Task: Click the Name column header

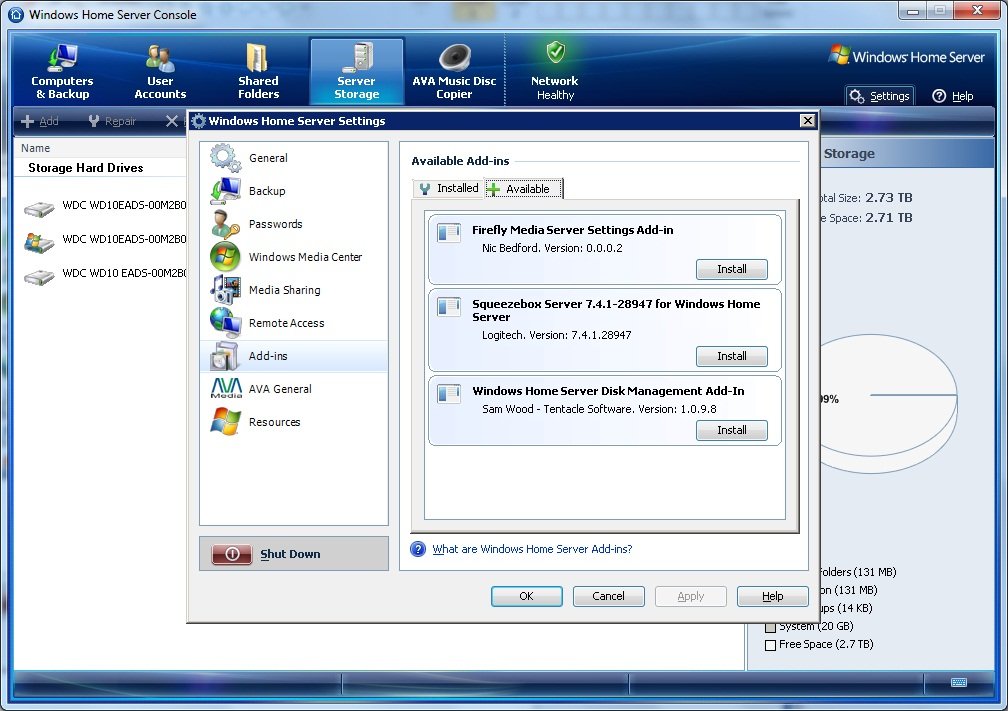Action: pos(35,148)
